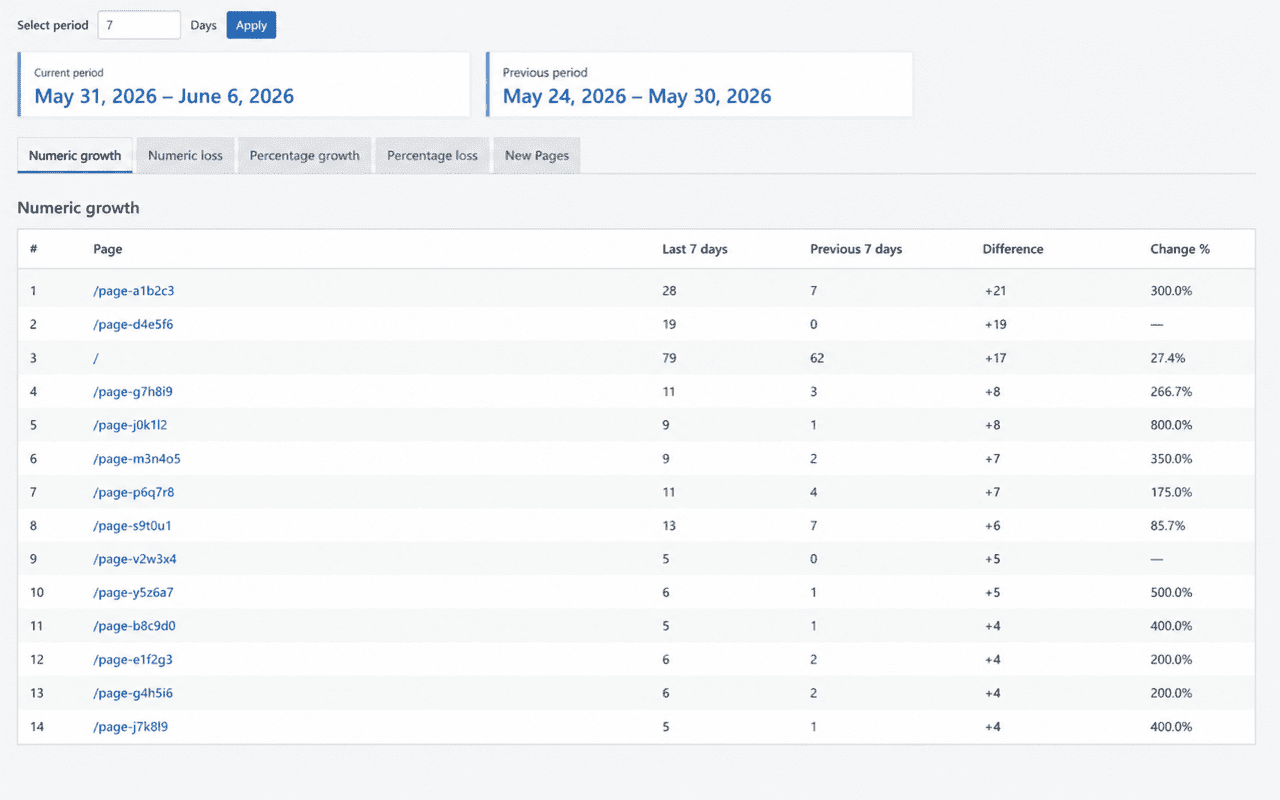Viewport: 1280px width, 800px height.
Task: Switch to the Numeric growth tab
Action: 75,155
